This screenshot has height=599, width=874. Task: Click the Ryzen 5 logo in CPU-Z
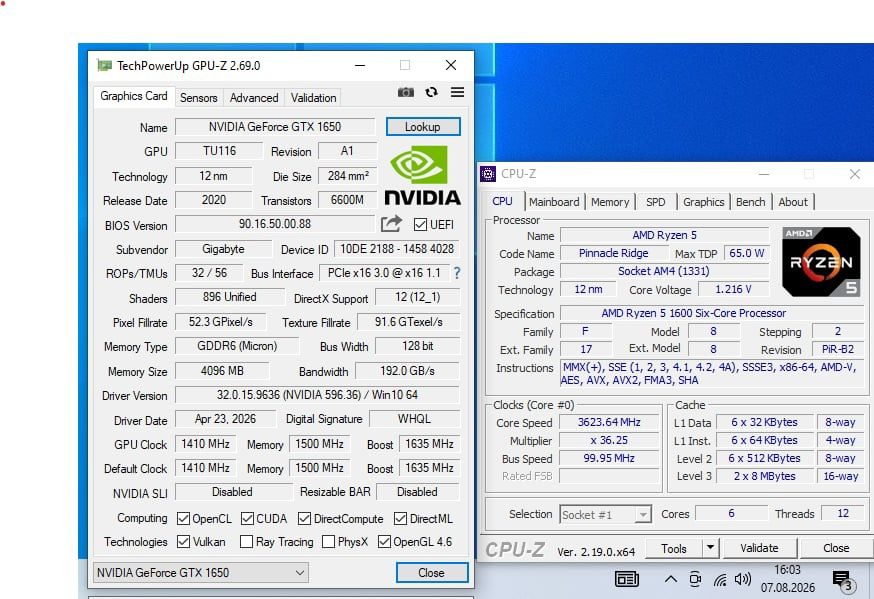tap(820, 261)
